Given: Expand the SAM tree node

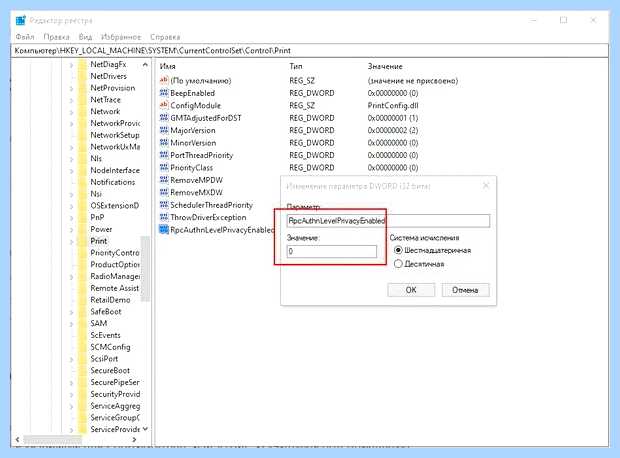Looking at the screenshot, I should pos(71,324).
